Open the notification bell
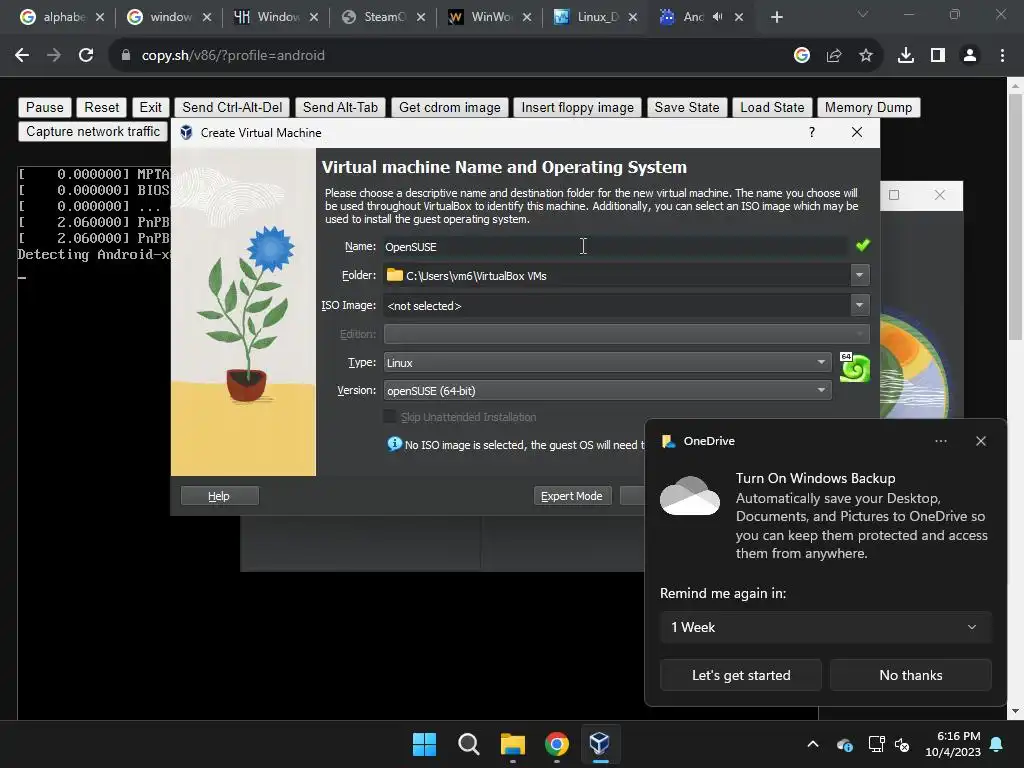 click(x=997, y=744)
